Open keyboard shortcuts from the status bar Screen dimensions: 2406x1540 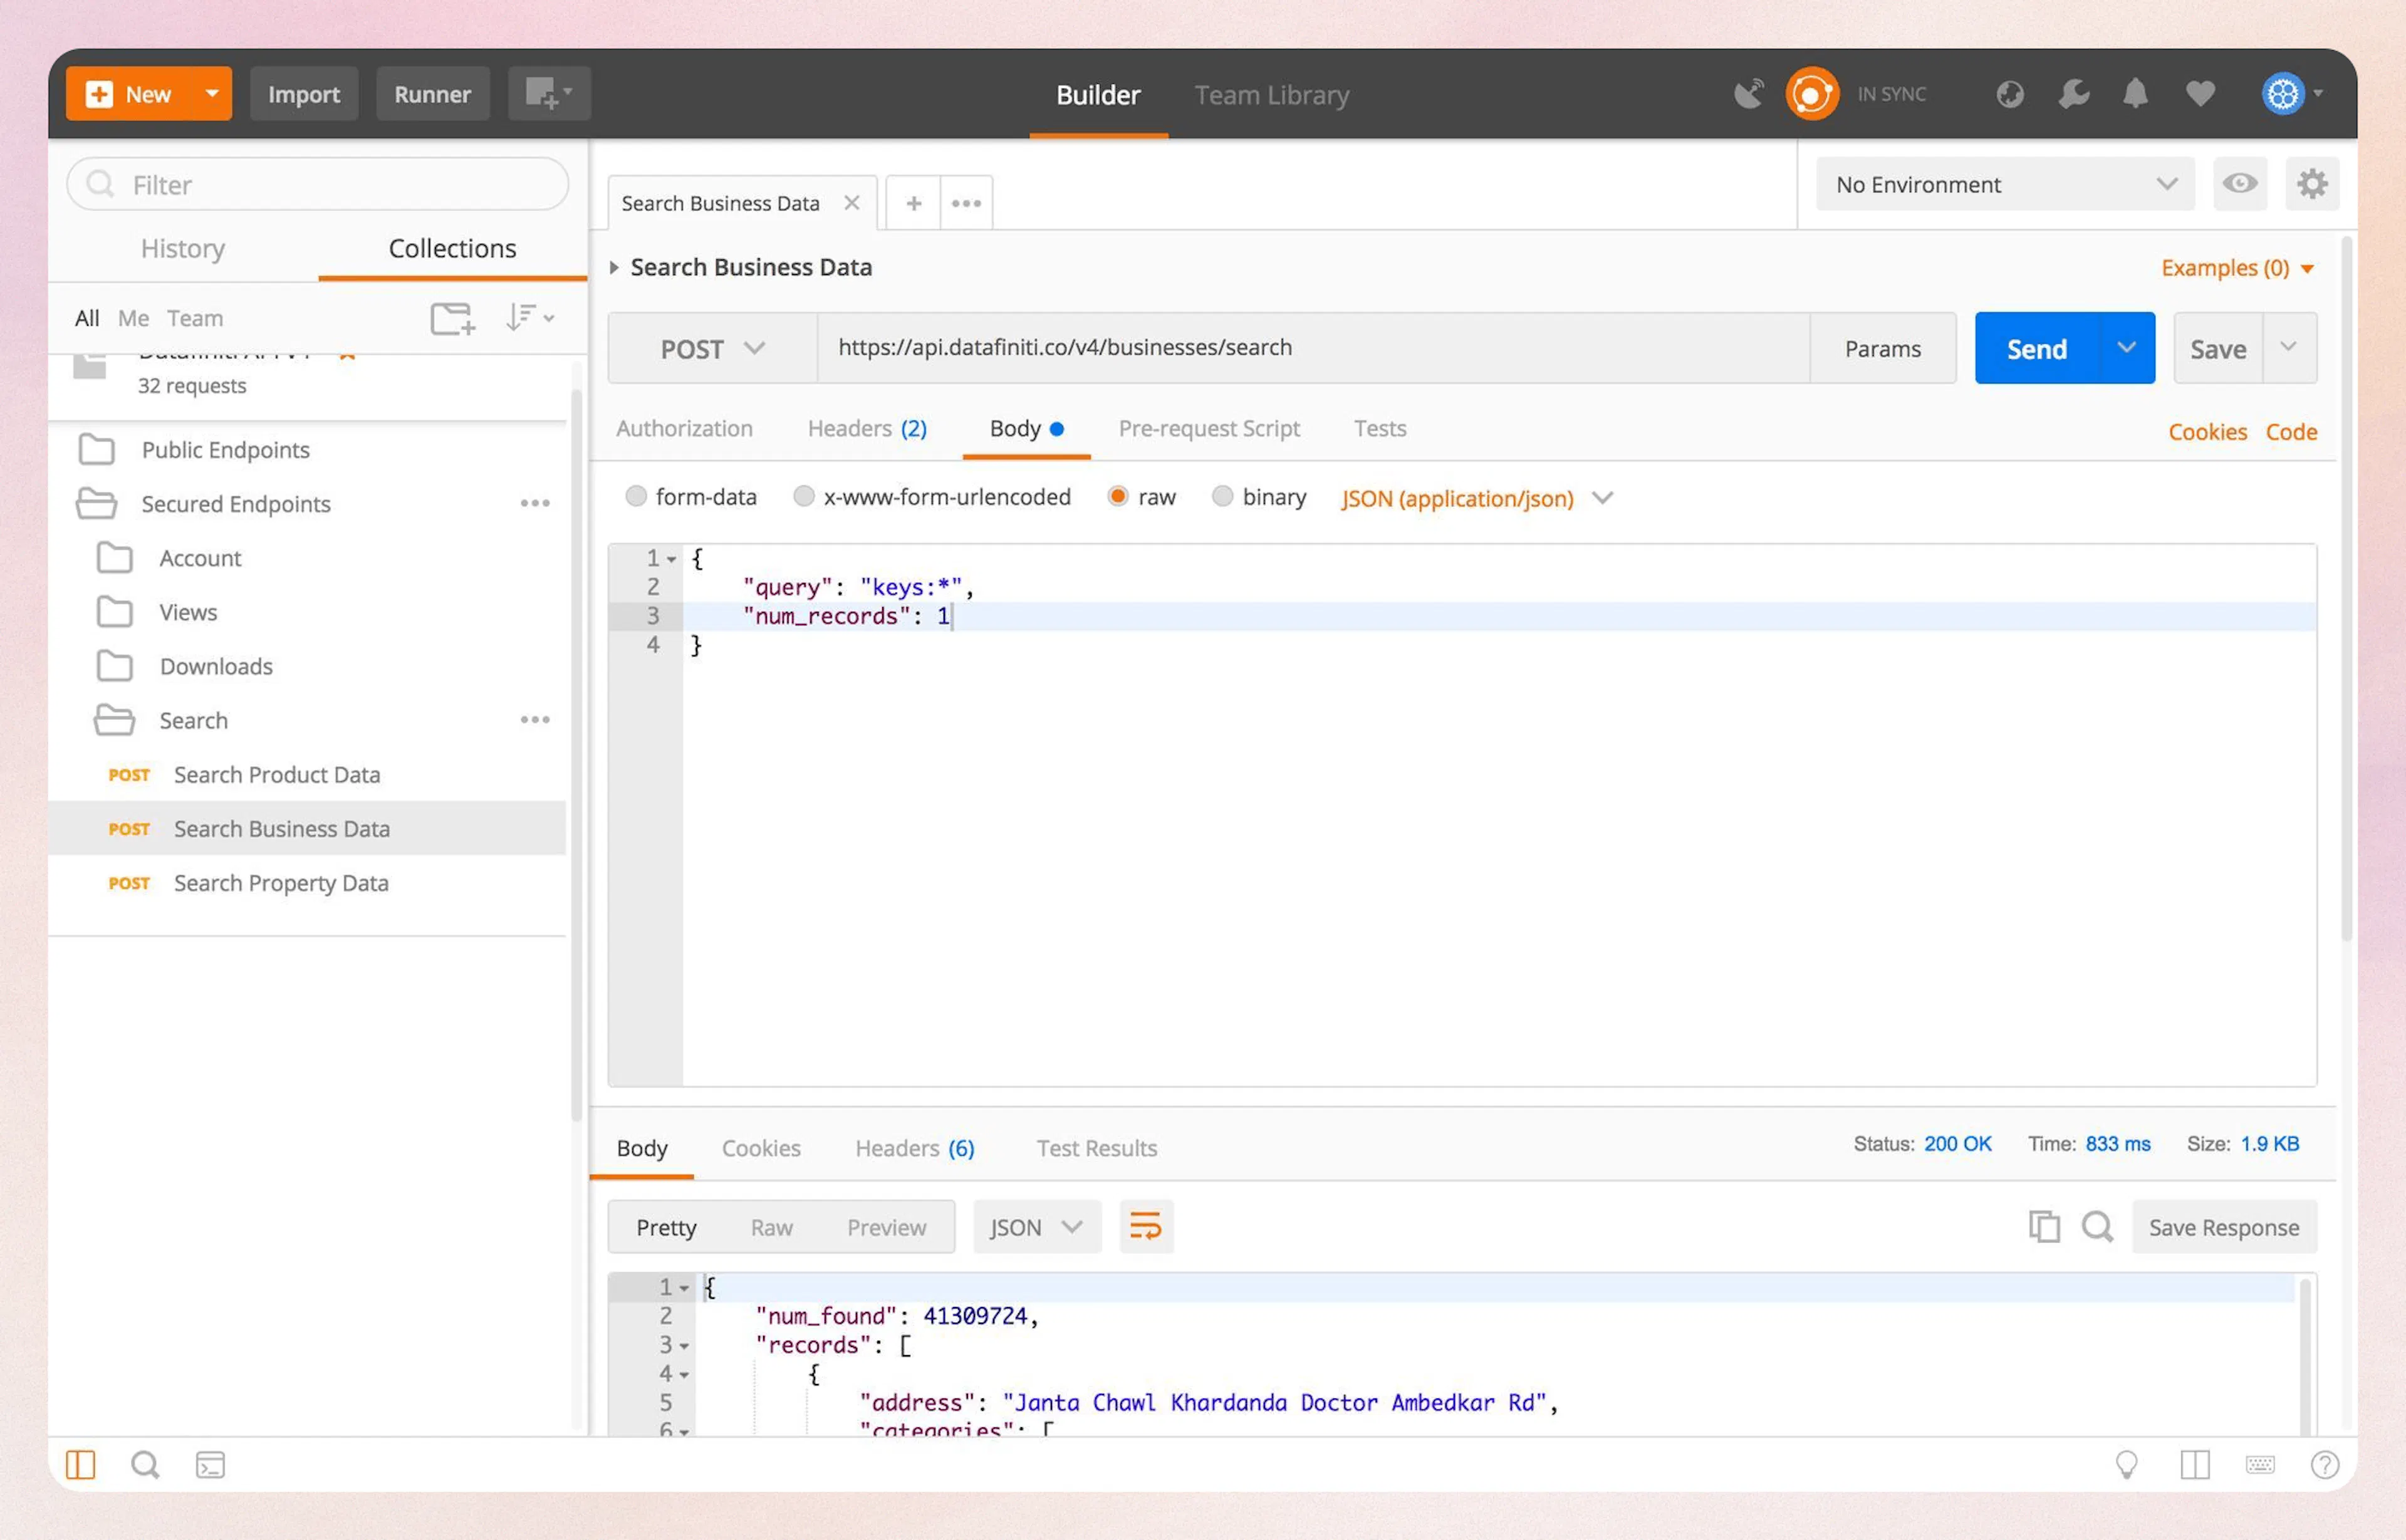tap(2261, 1464)
